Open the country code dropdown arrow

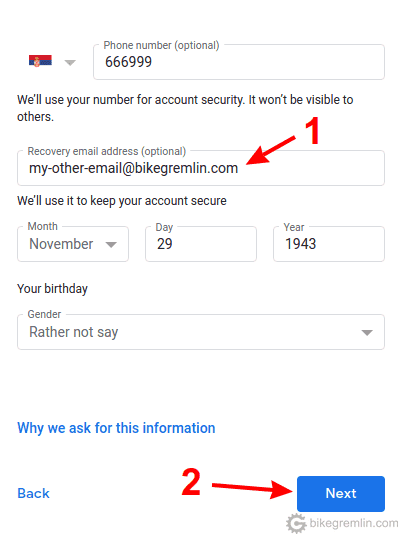coord(70,63)
